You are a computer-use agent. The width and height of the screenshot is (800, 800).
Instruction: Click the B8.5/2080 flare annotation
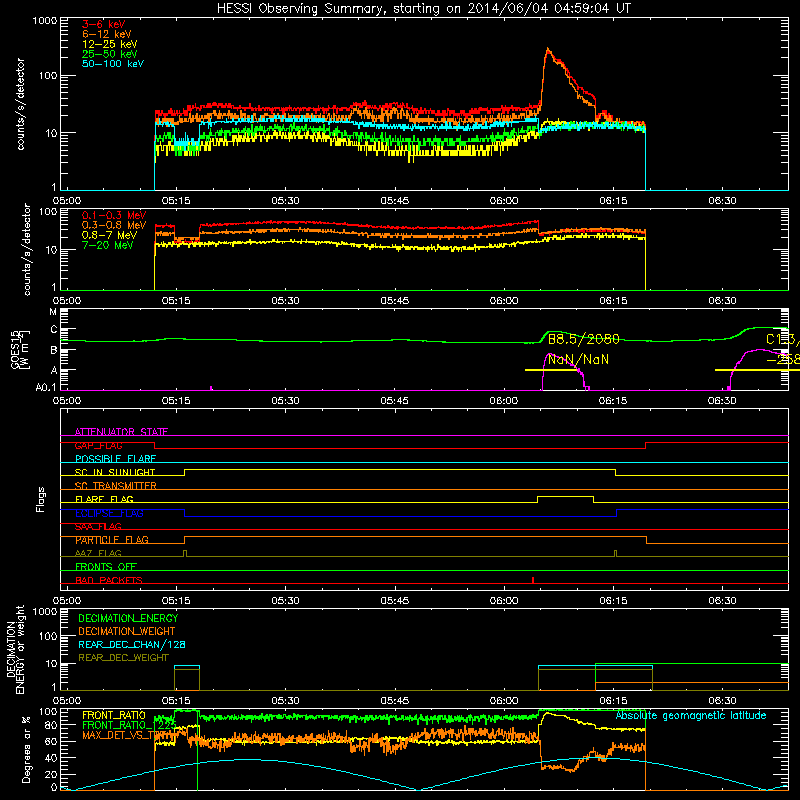point(584,339)
